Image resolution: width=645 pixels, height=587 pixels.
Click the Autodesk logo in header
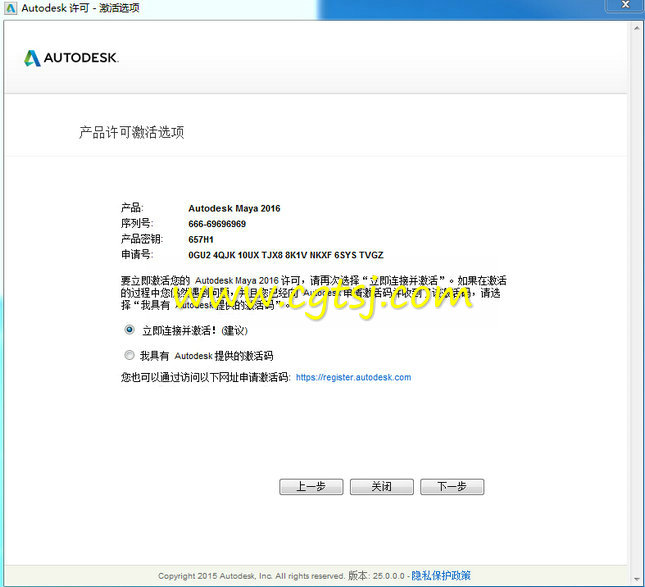tap(71, 58)
